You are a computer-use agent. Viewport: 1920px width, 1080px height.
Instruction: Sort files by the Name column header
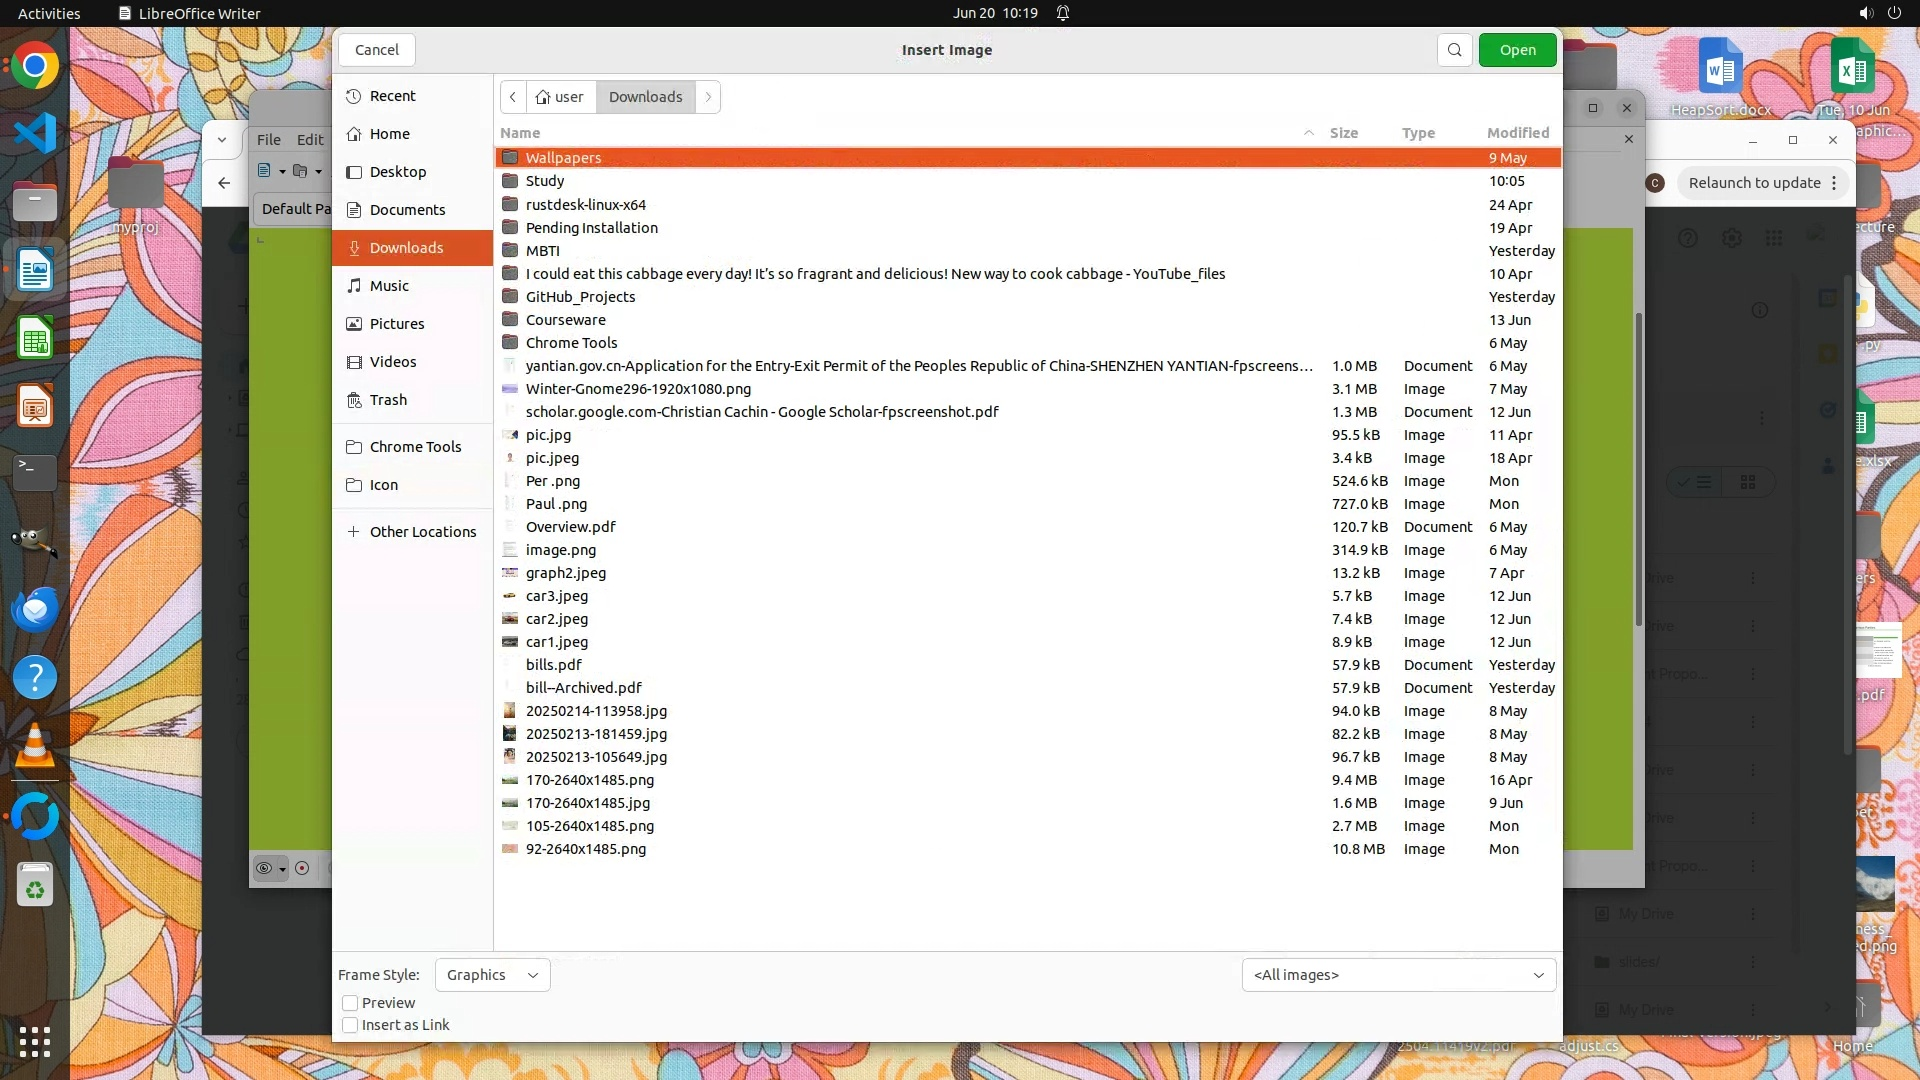520,133
